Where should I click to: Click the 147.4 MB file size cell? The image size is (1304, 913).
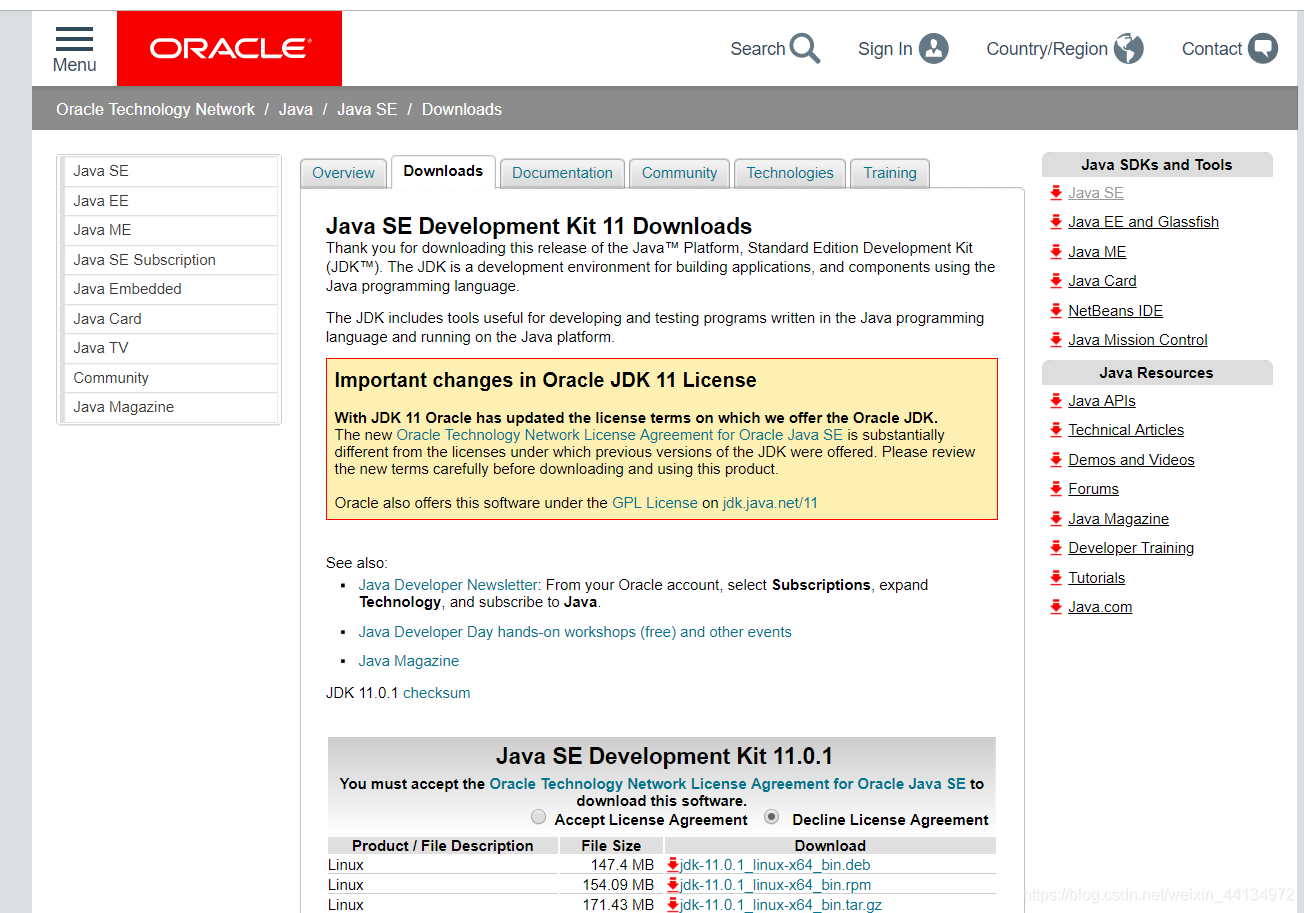coord(611,865)
